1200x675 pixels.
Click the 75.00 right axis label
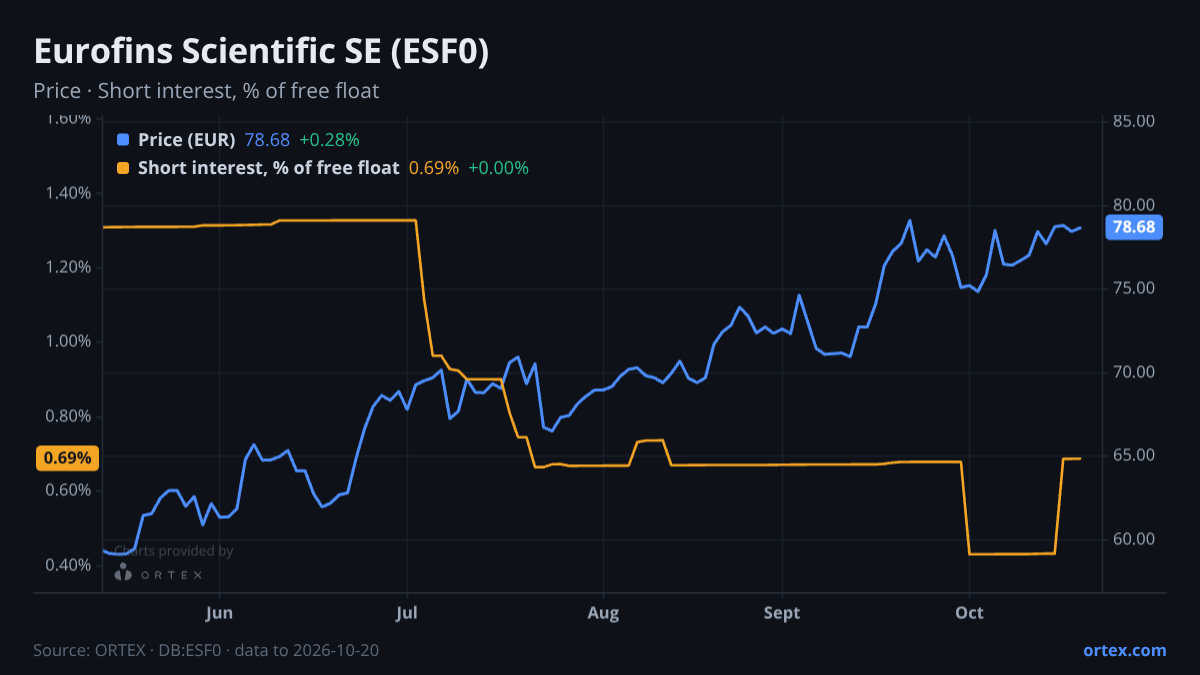click(x=1133, y=288)
